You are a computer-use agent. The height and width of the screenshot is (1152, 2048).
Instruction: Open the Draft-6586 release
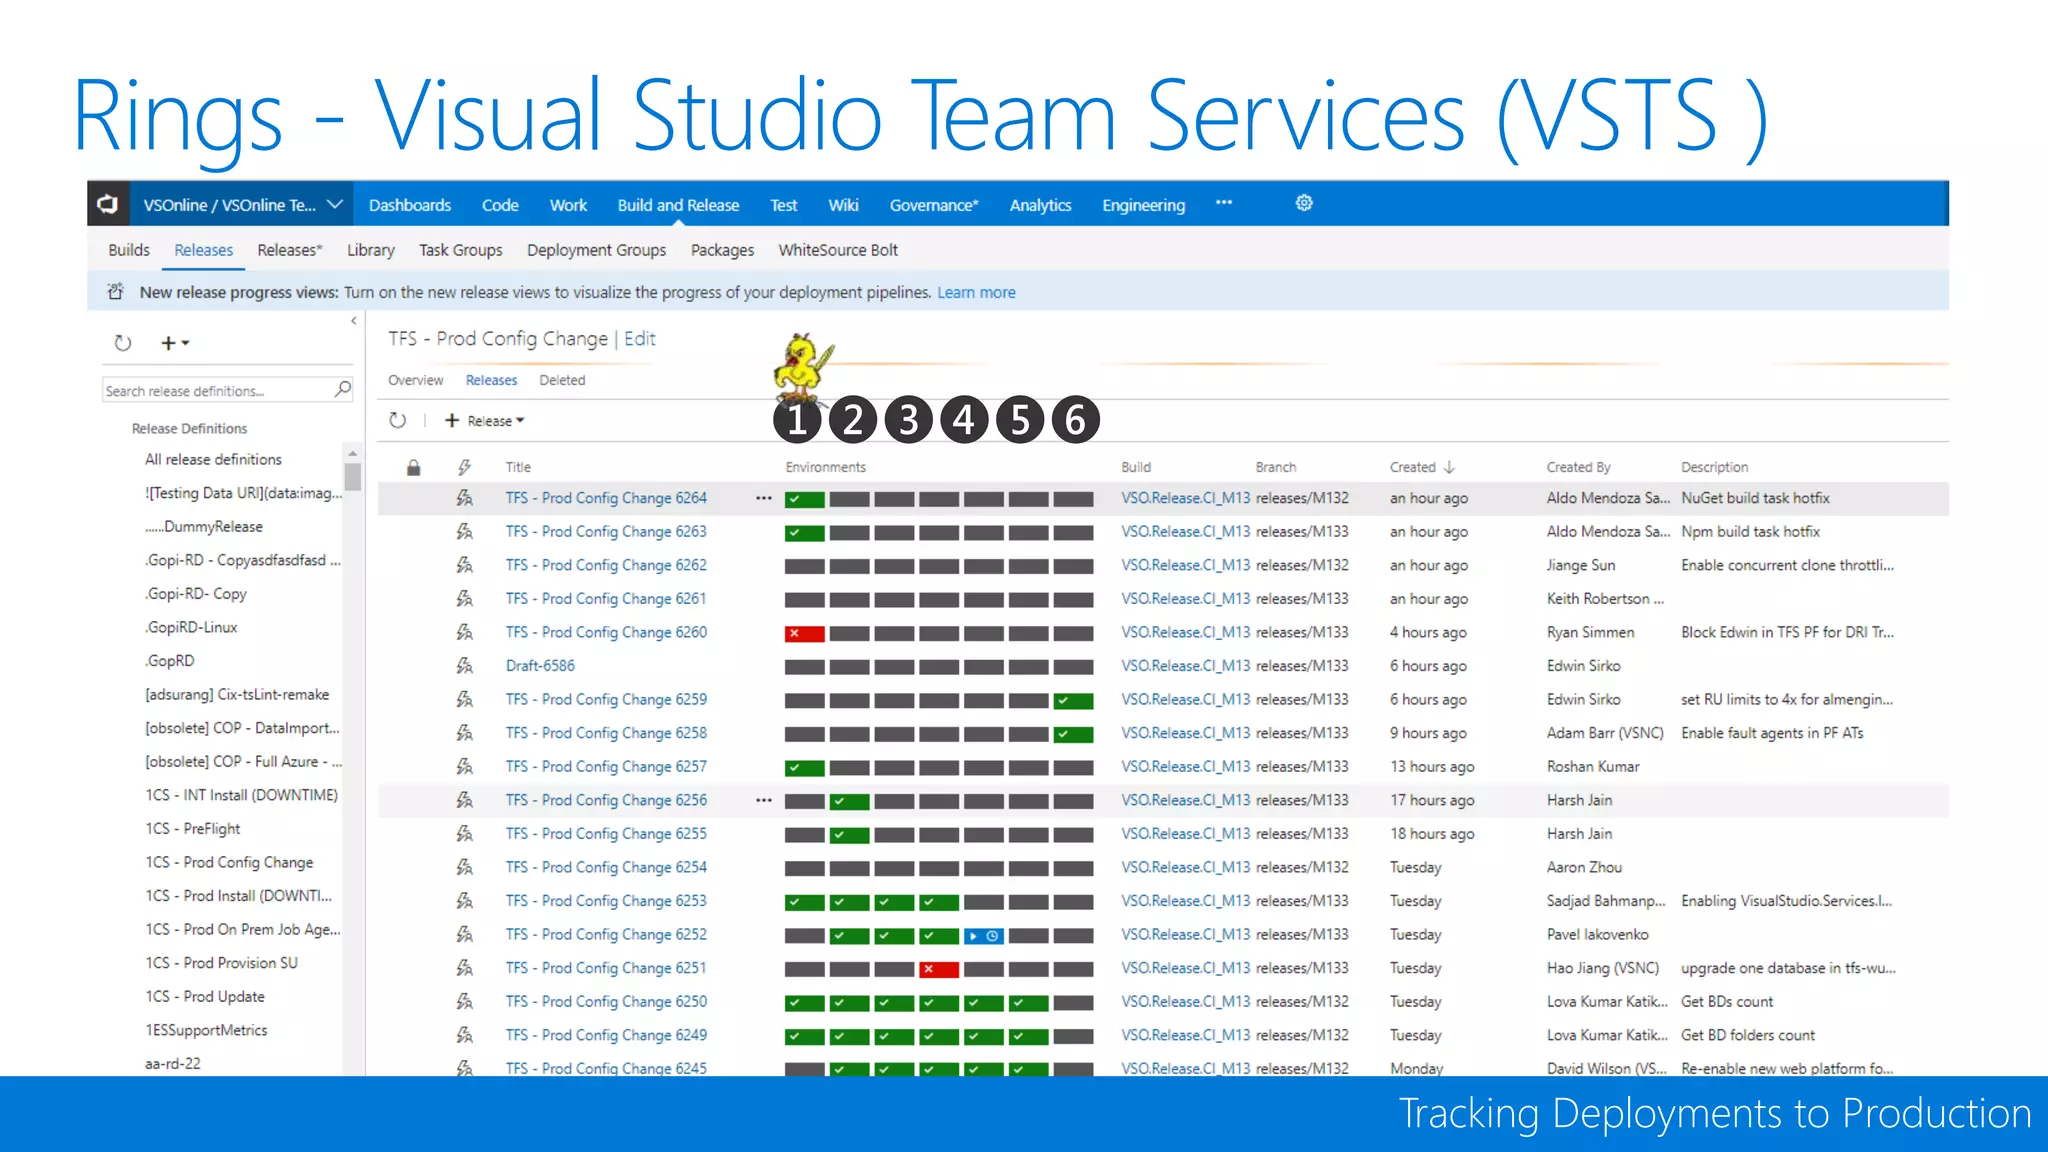(x=540, y=666)
